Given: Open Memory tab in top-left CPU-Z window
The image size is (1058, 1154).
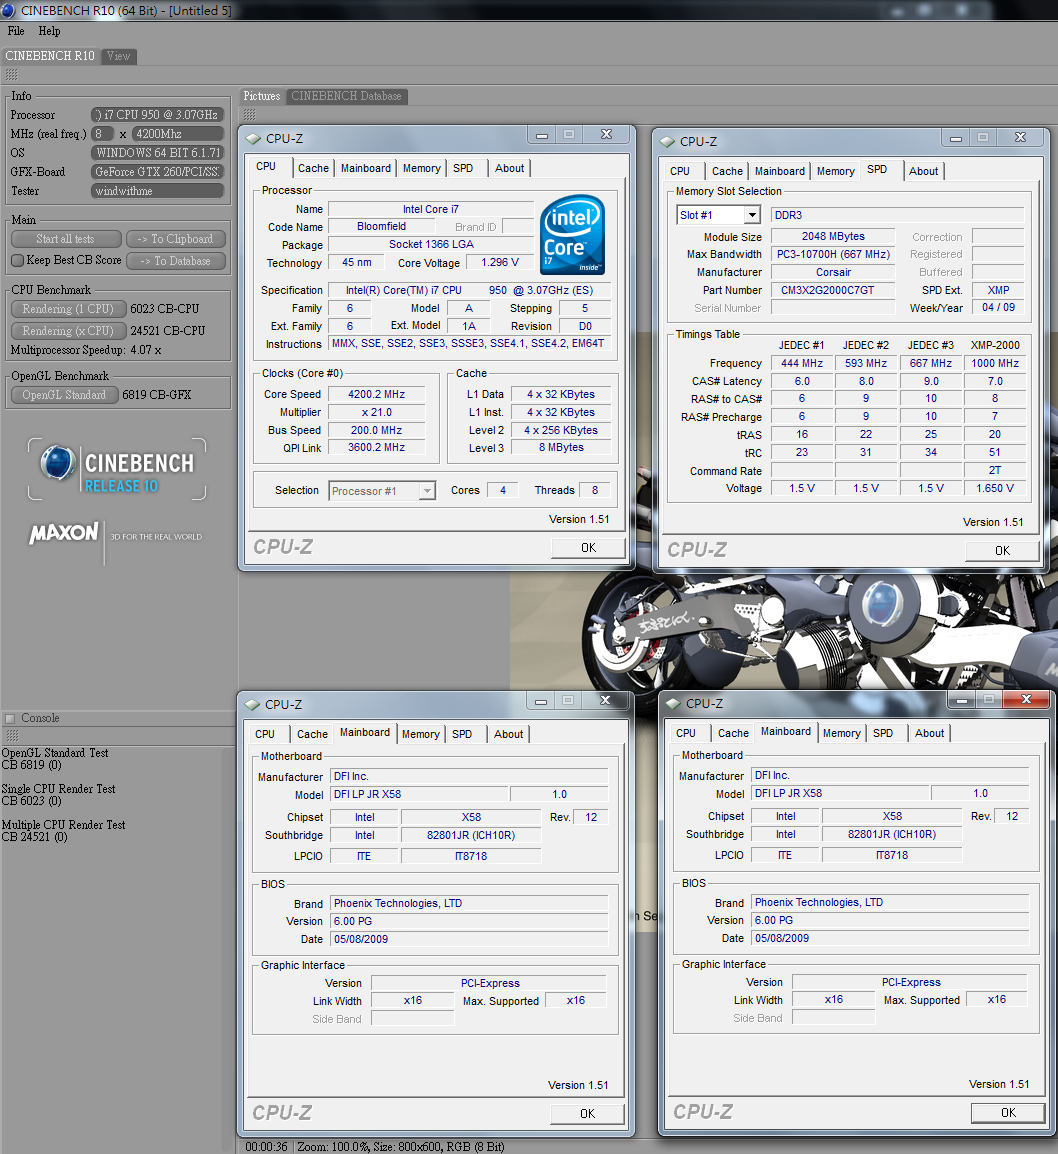Looking at the screenshot, I should (x=422, y=169).
